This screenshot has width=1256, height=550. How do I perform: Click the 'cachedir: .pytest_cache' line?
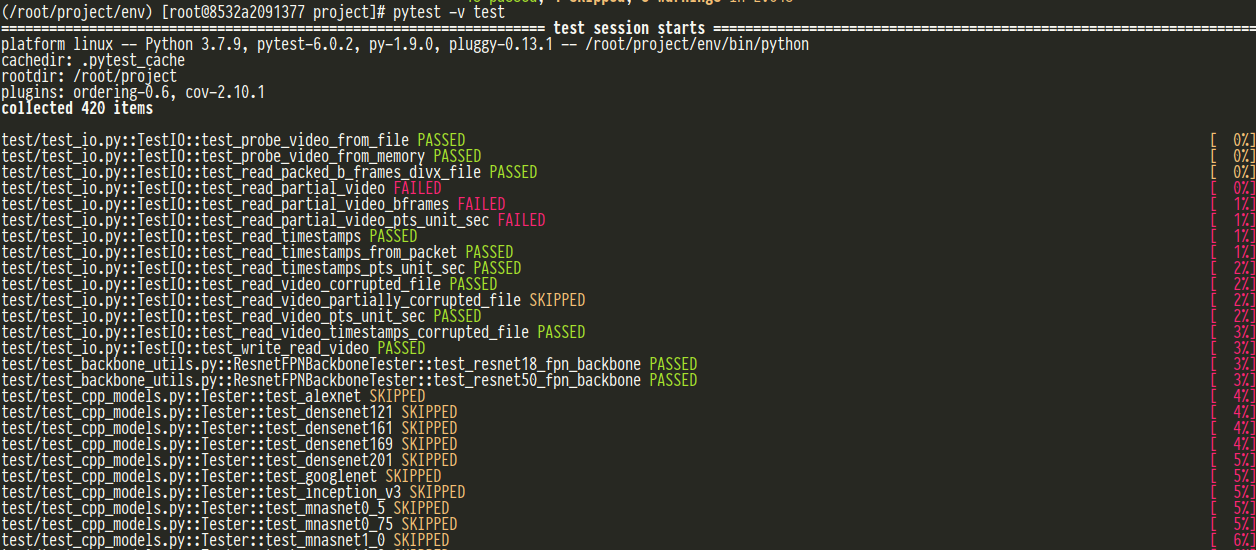[93, 61]
